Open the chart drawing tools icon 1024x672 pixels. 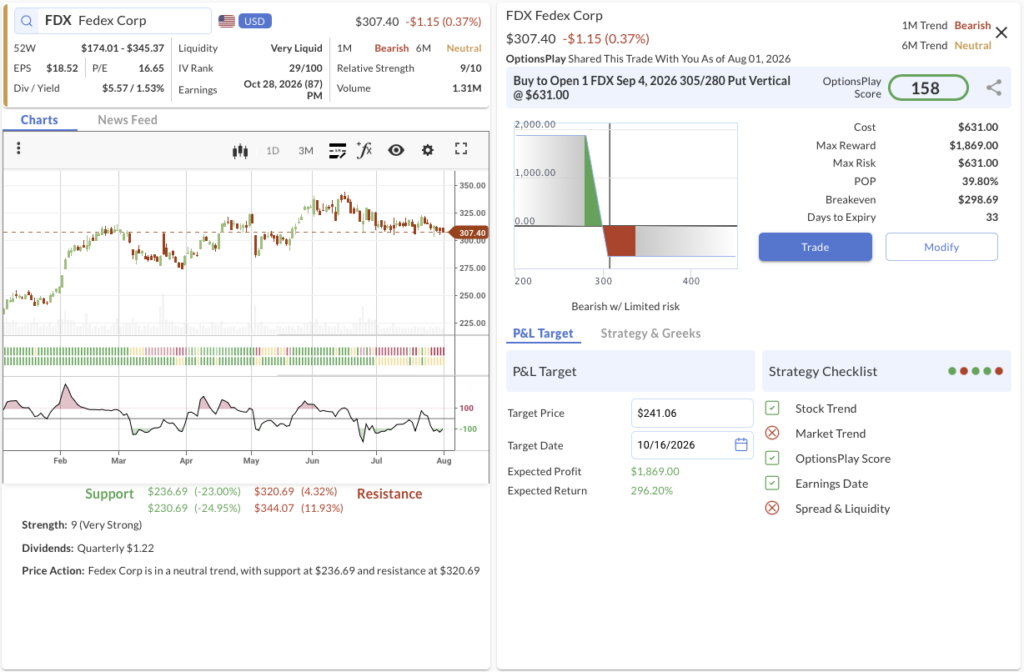pos(337,151)
